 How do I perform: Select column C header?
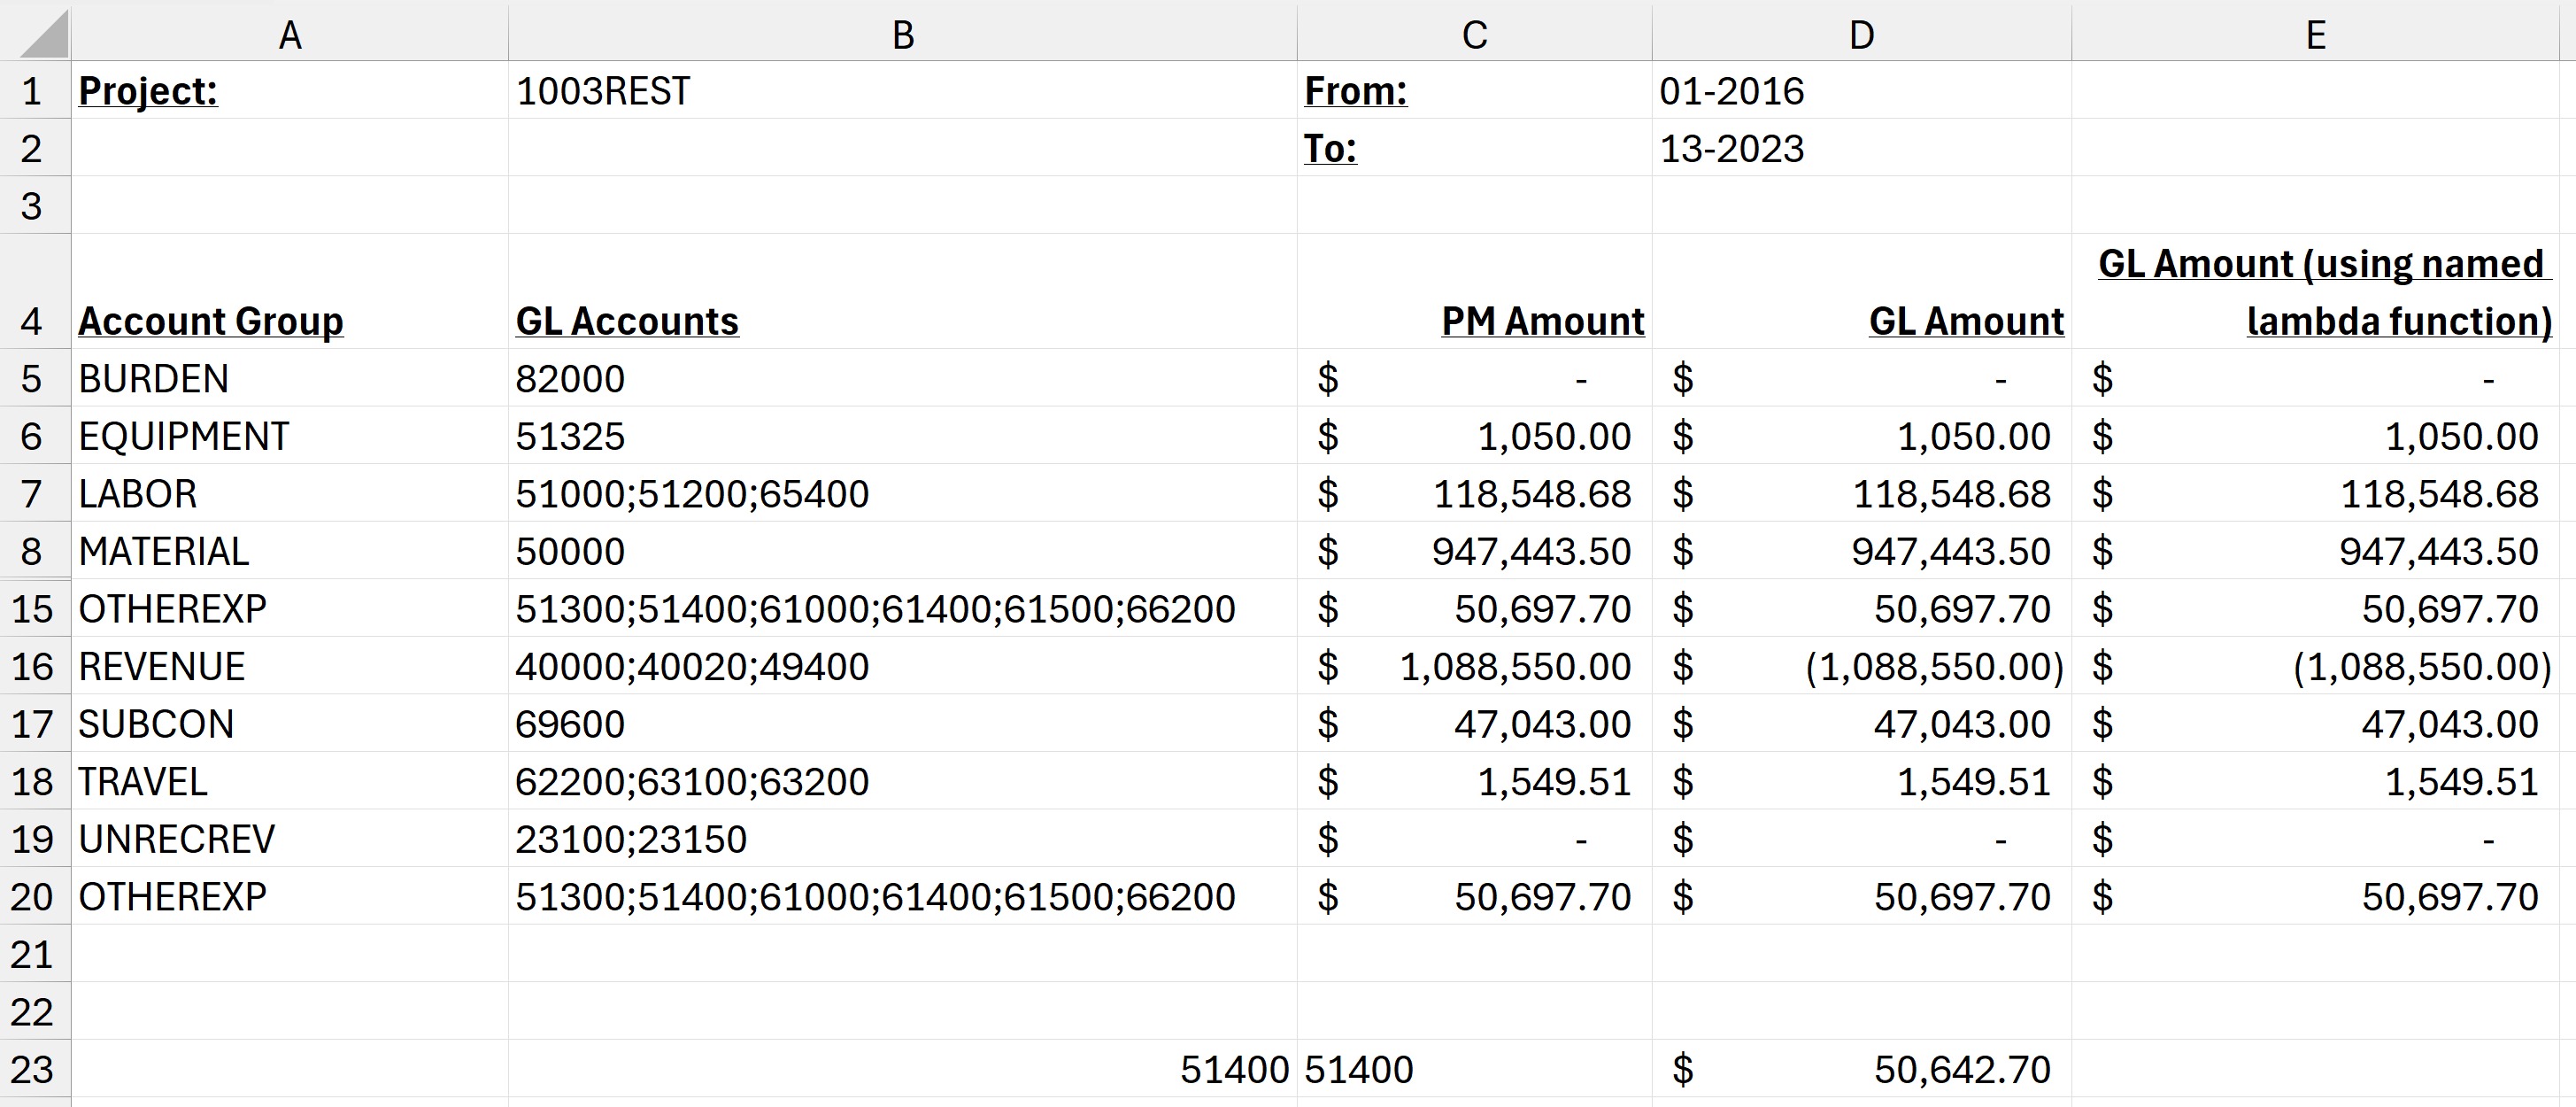click(1475, 33)
